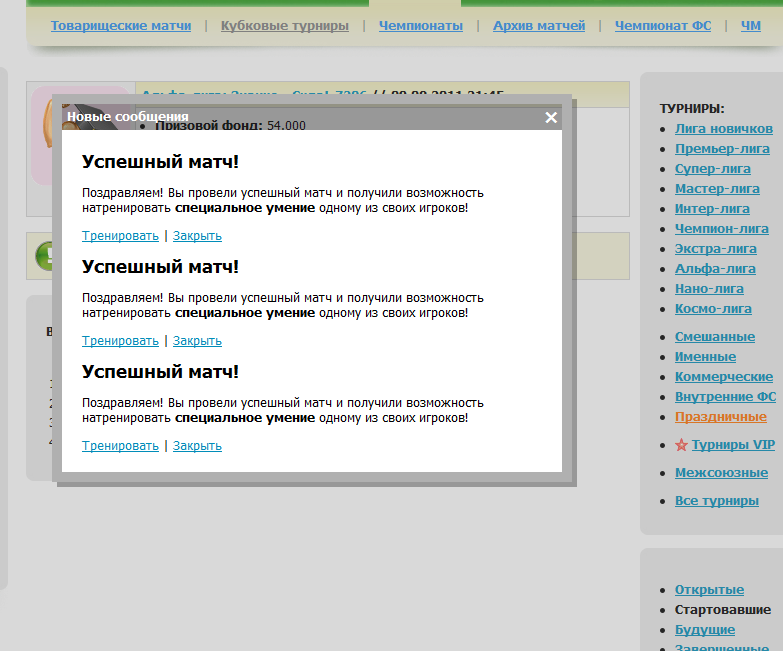
Task: Close the Новые сообщения popup with X
Action: point(551,117)
